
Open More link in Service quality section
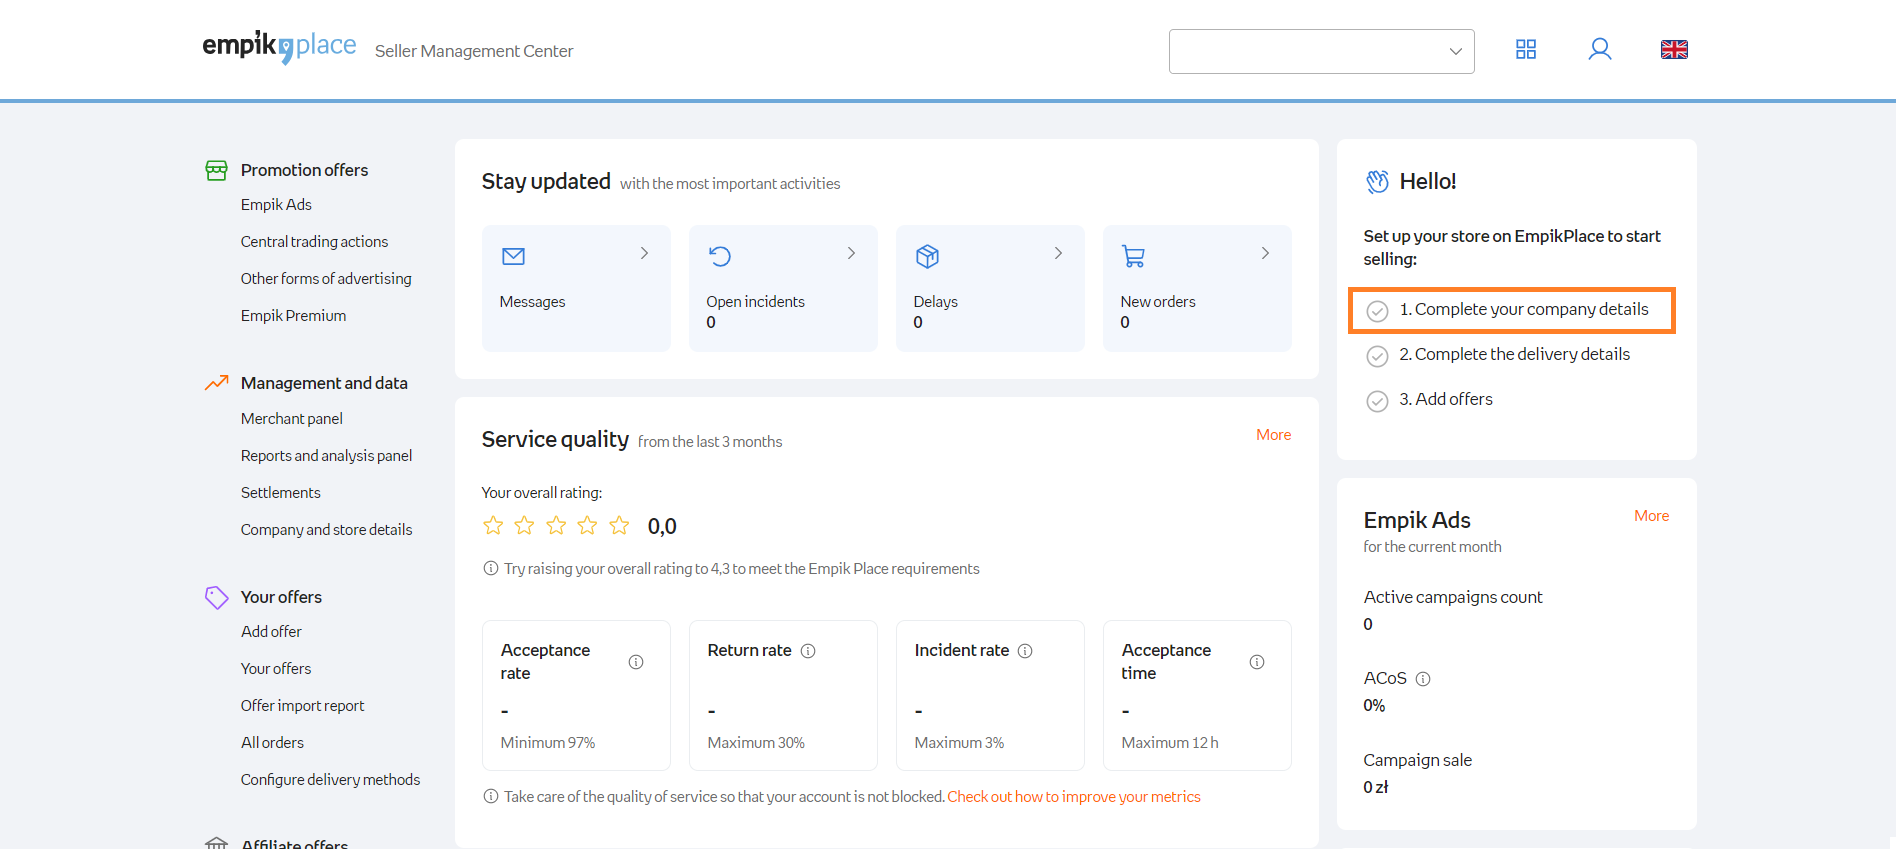point(1273,435)
